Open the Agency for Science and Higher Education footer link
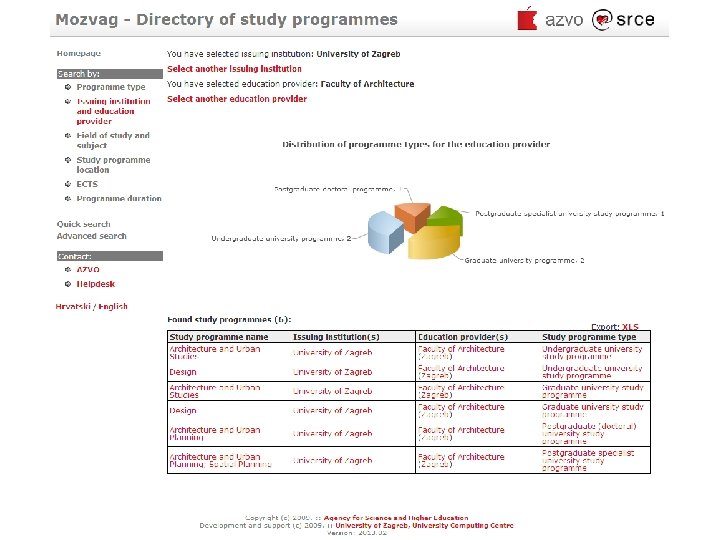 tap(396, 518)
